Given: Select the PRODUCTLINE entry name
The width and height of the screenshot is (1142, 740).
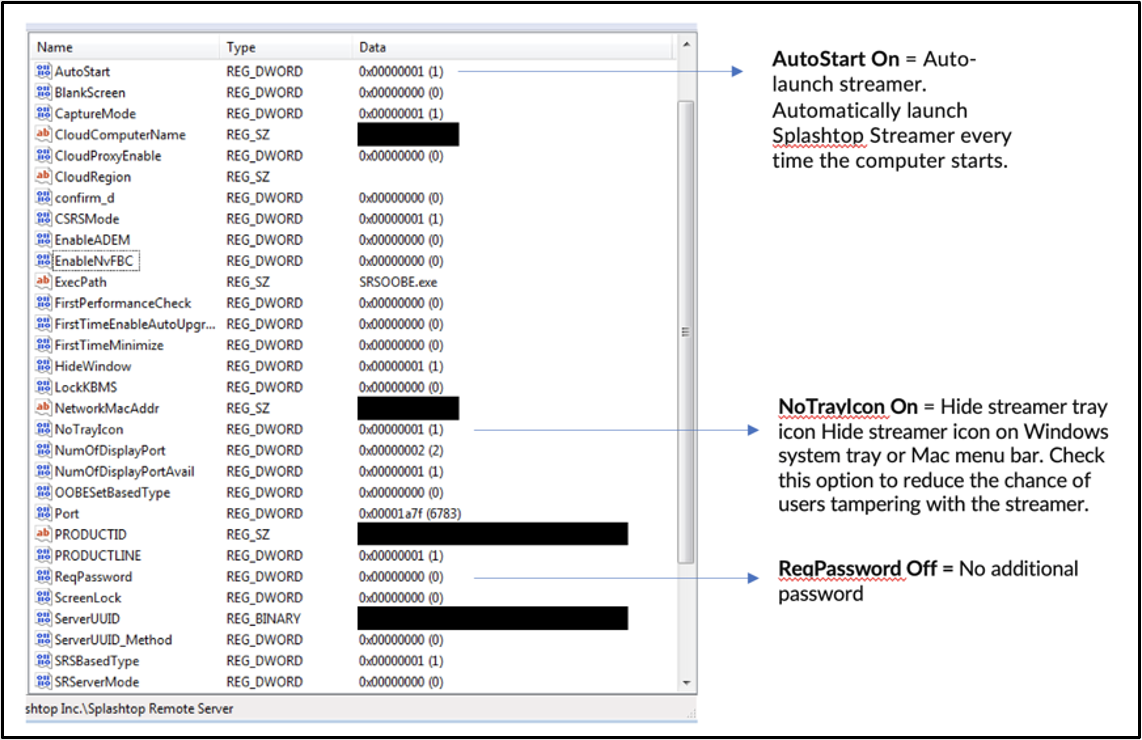Looking at the screenshot, I should click(x=98, y=556).
